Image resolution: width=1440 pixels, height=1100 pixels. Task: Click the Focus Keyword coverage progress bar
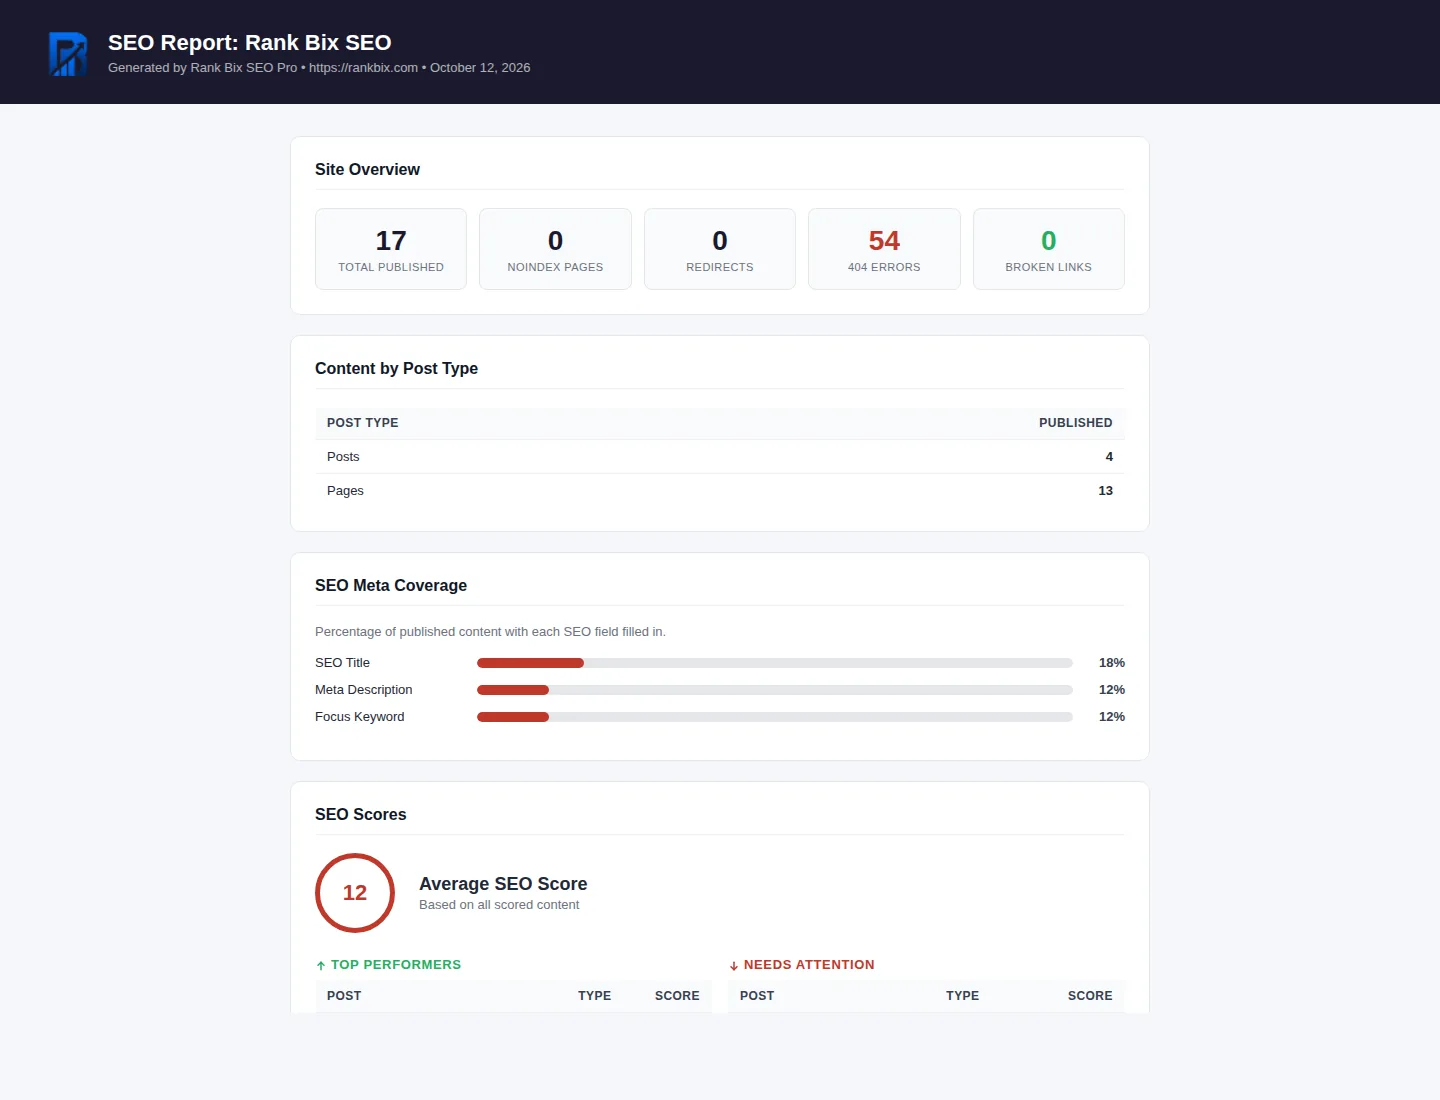[775, 717]
